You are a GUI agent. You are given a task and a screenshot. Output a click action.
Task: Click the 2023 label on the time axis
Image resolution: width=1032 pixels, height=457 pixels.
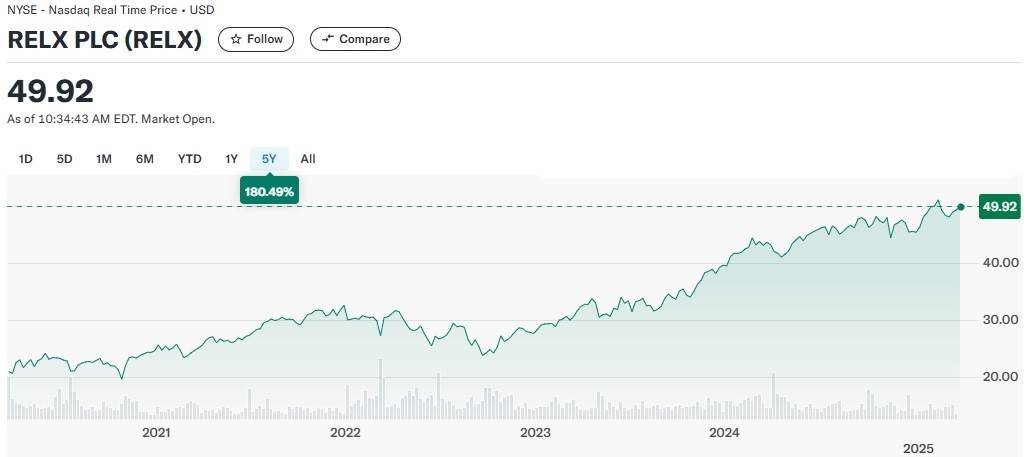point(535,433)
